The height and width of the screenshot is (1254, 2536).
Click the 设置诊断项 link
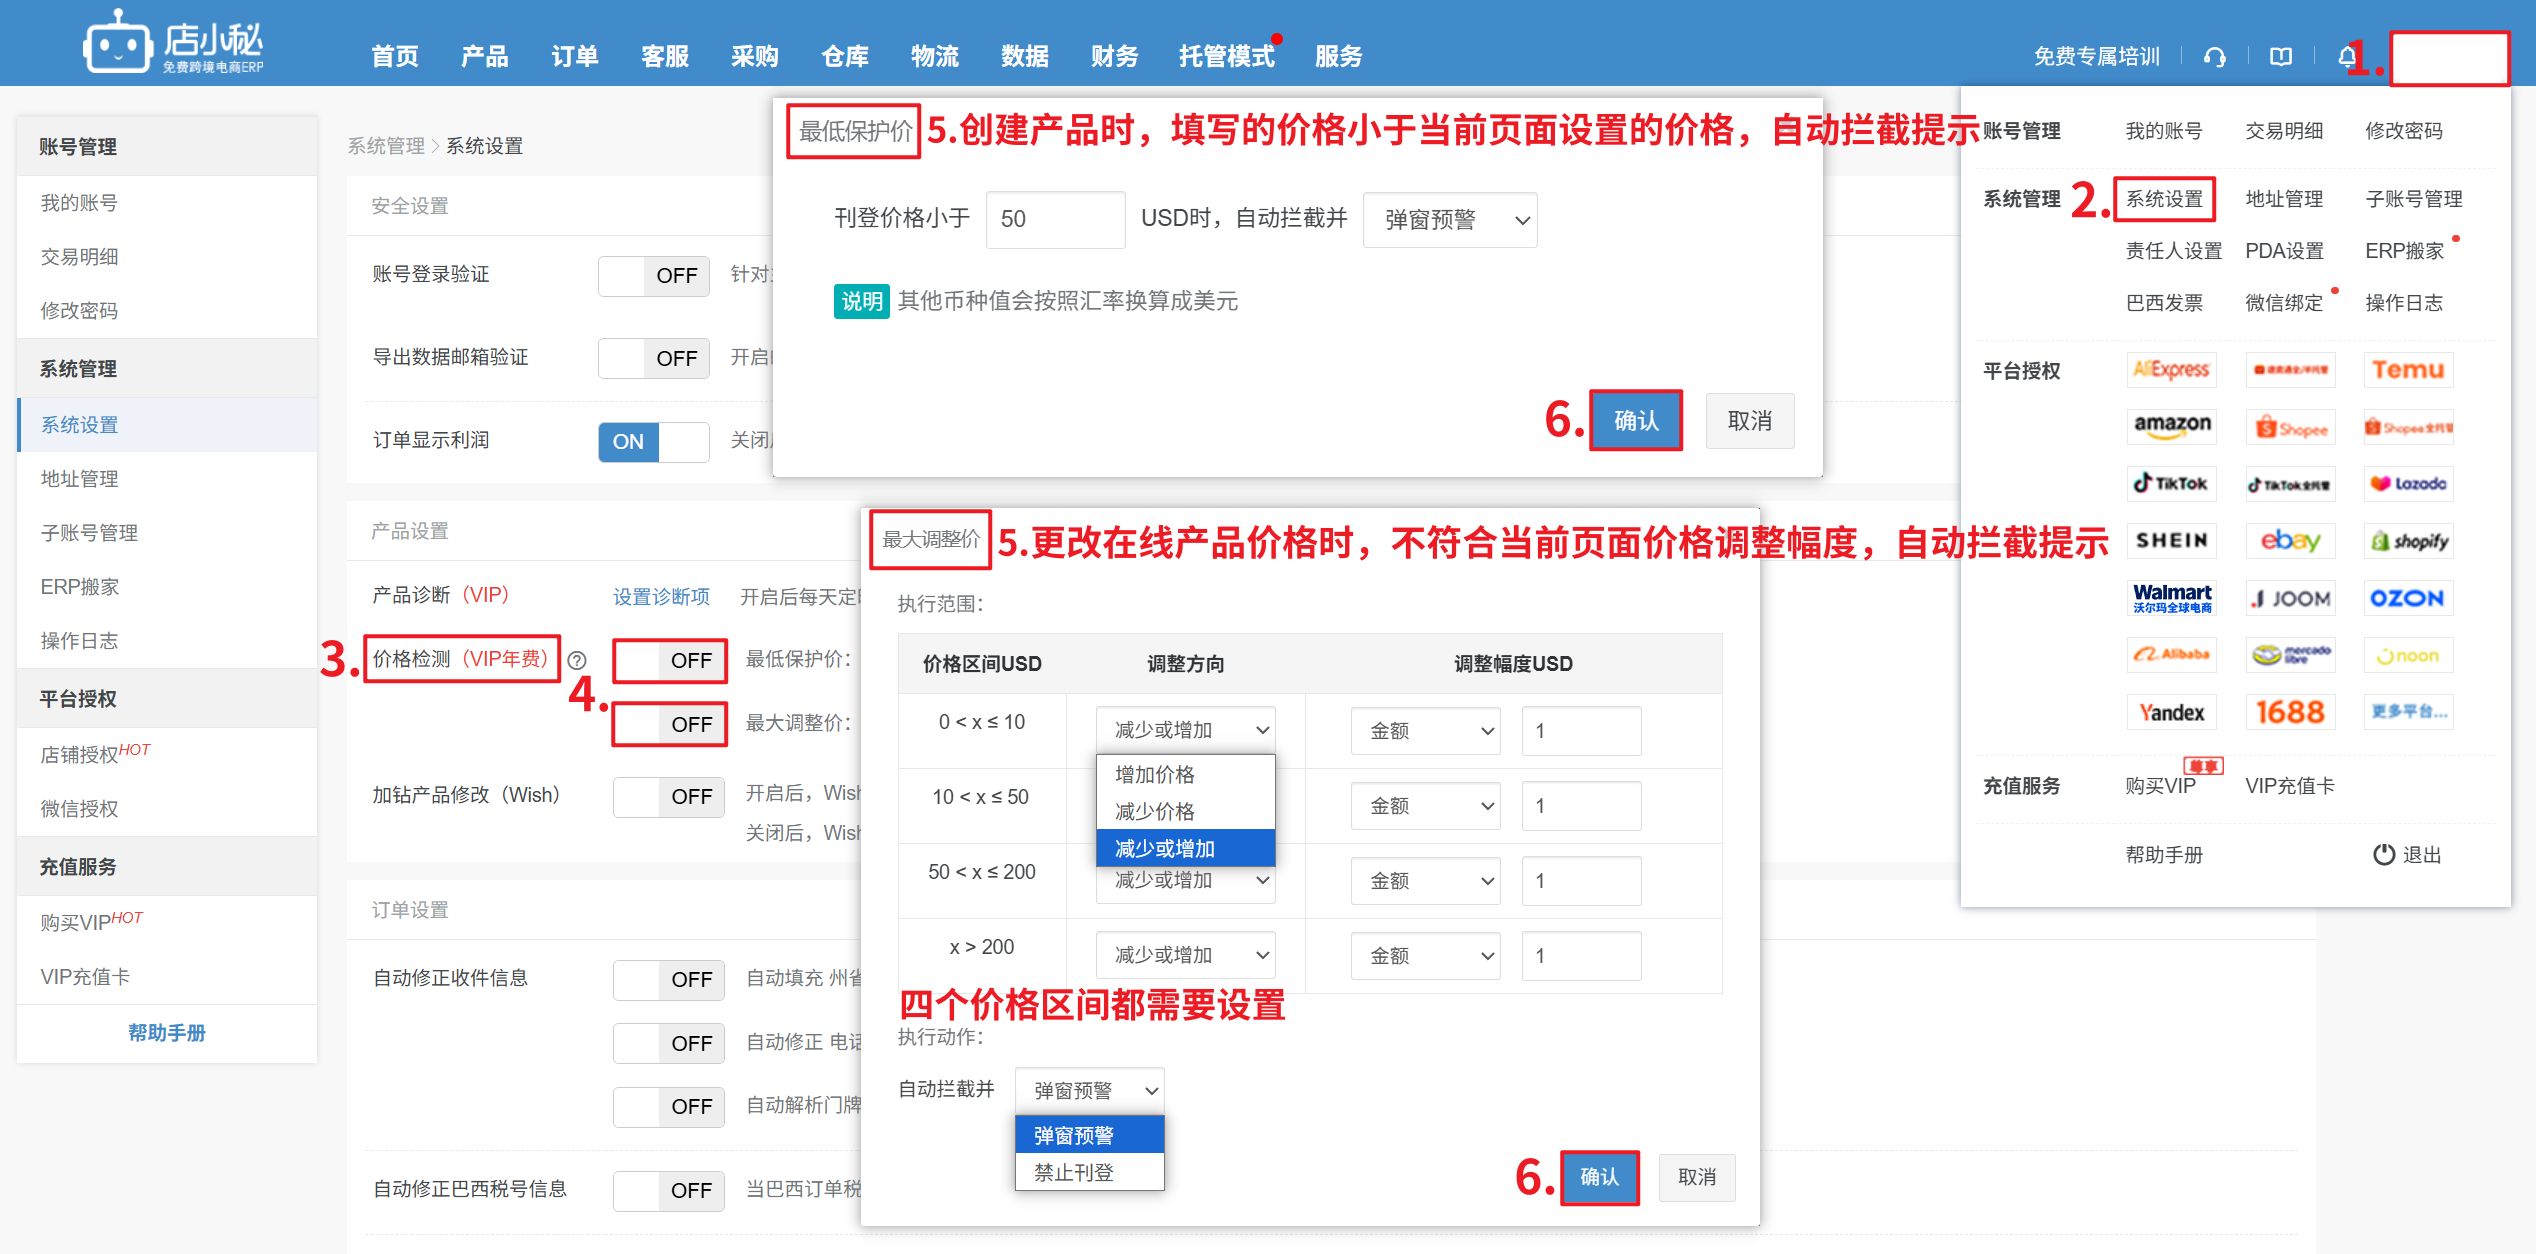tap(661, 597)
